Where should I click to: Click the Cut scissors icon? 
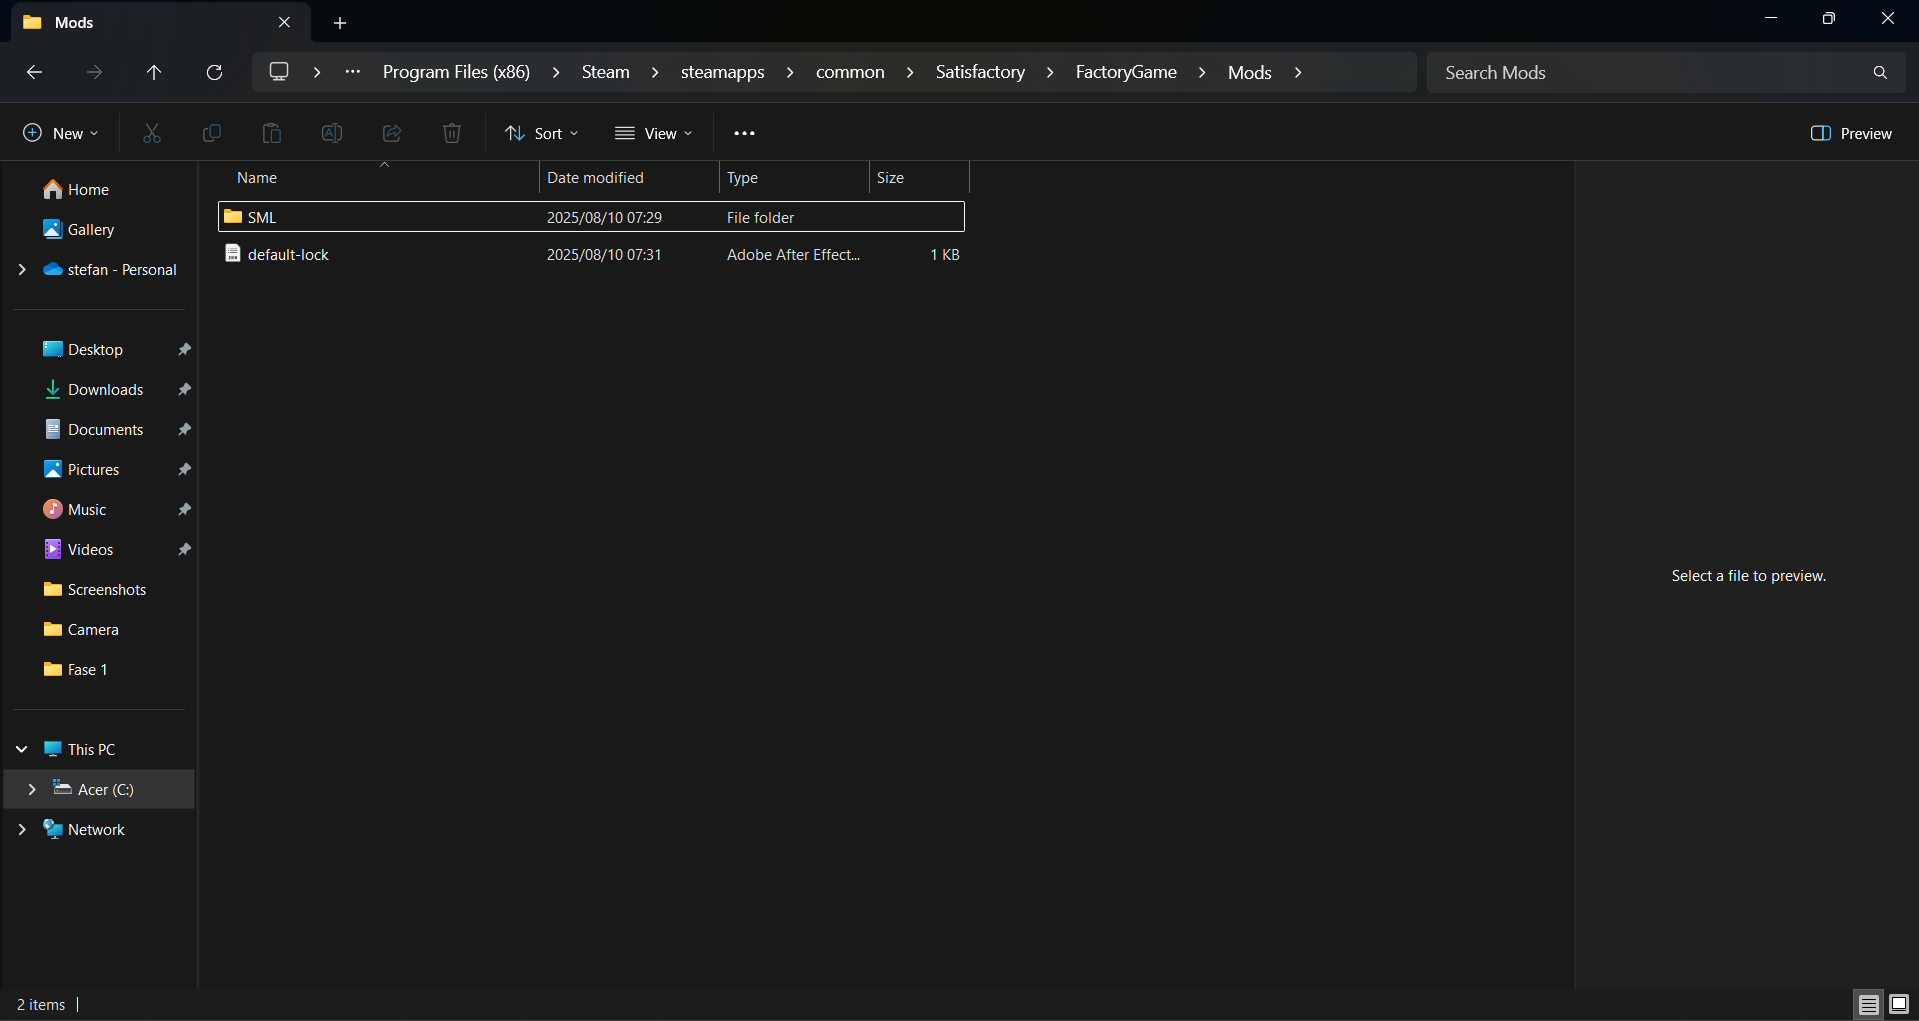coord(152,133)
